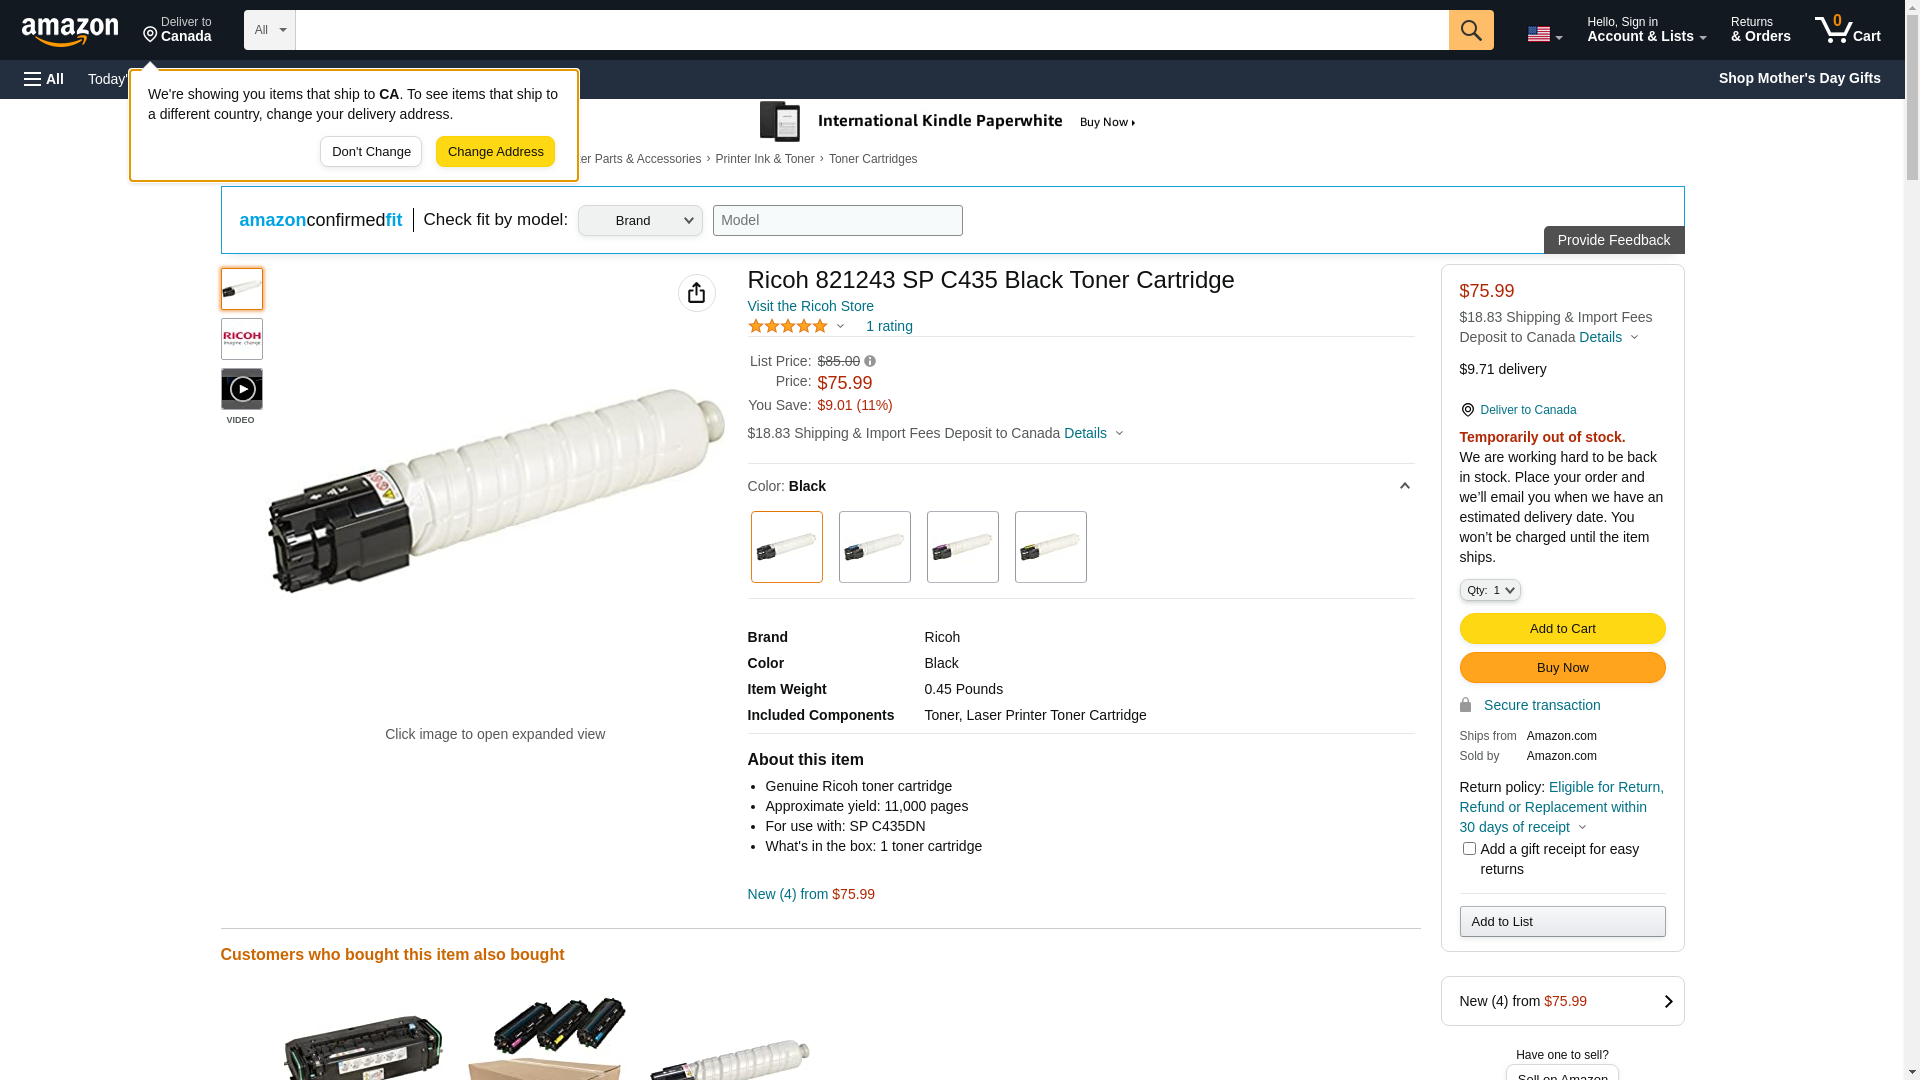Open the country flag language selector
The width and height of the screenshot is (1920, 1080).
tap(1544, 34)
